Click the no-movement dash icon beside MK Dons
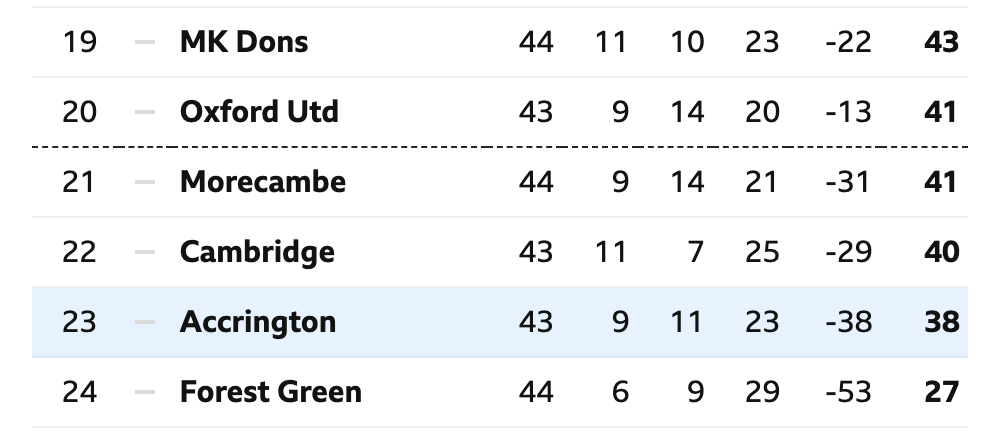Viewport: 990px width, 434px height. click(x=145, y=42)
